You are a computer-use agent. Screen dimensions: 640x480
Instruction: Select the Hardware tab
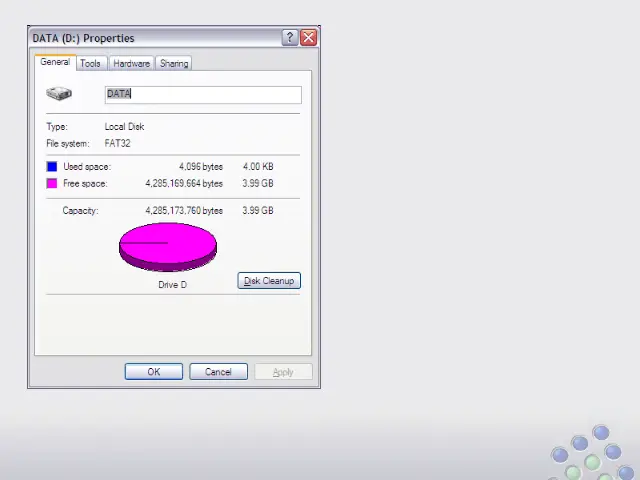tap(131, 63)
